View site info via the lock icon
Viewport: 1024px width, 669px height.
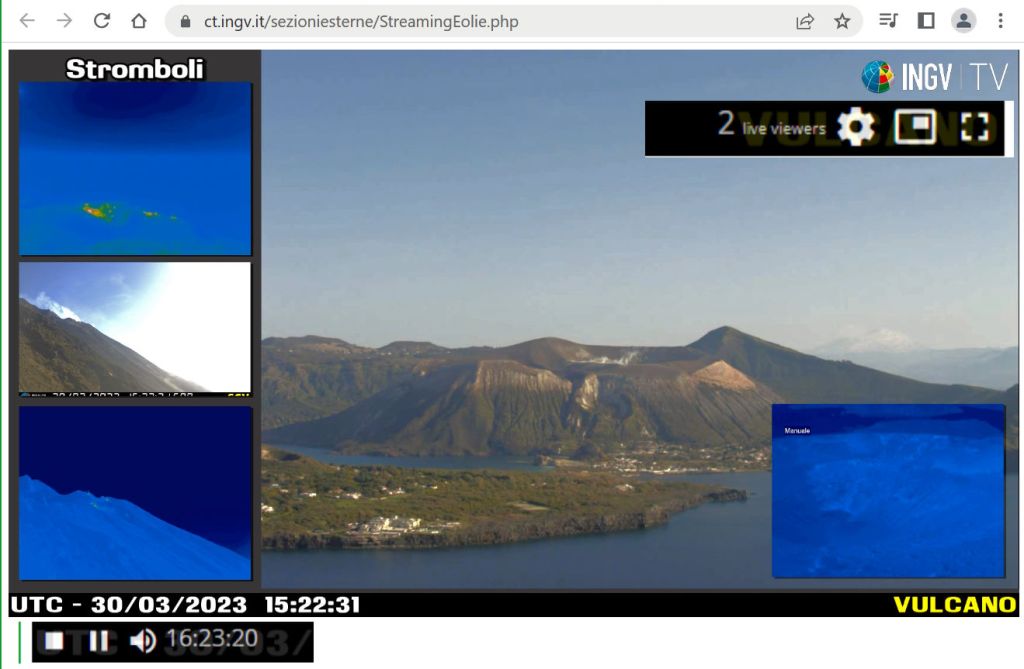[184, 21]
